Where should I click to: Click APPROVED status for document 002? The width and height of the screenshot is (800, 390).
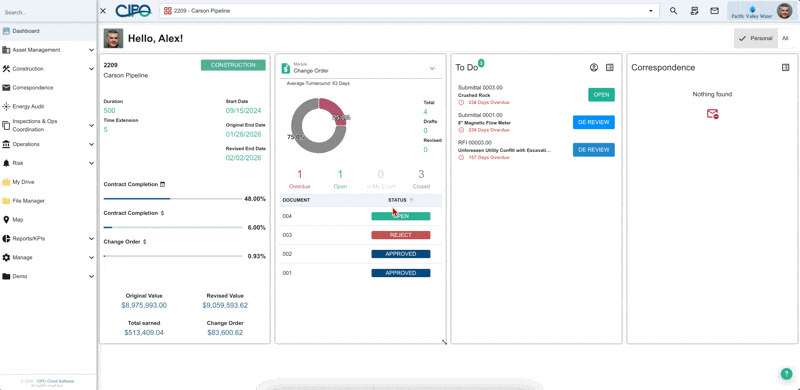401,254
